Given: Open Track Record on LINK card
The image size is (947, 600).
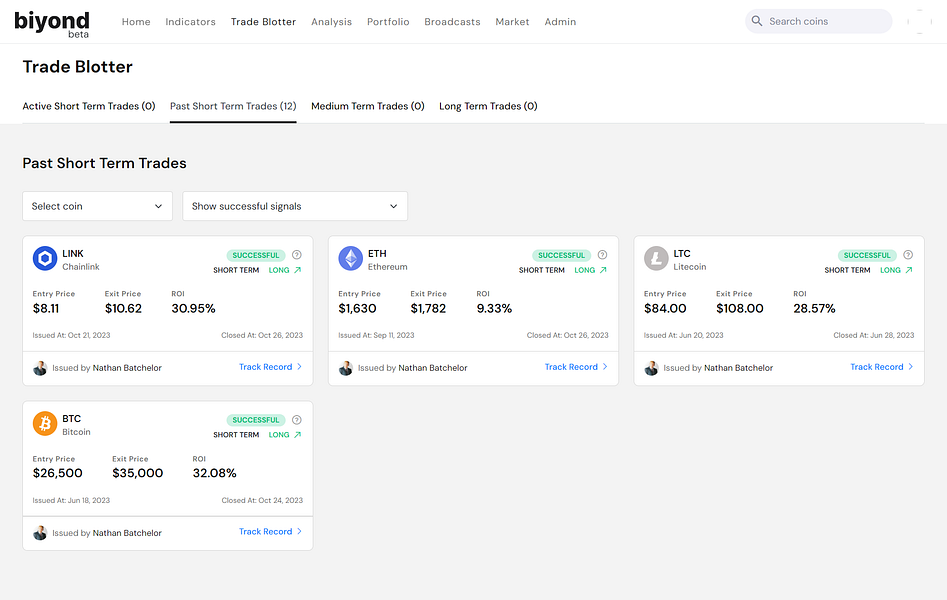Looking at the screenshot, I should 270,367.
